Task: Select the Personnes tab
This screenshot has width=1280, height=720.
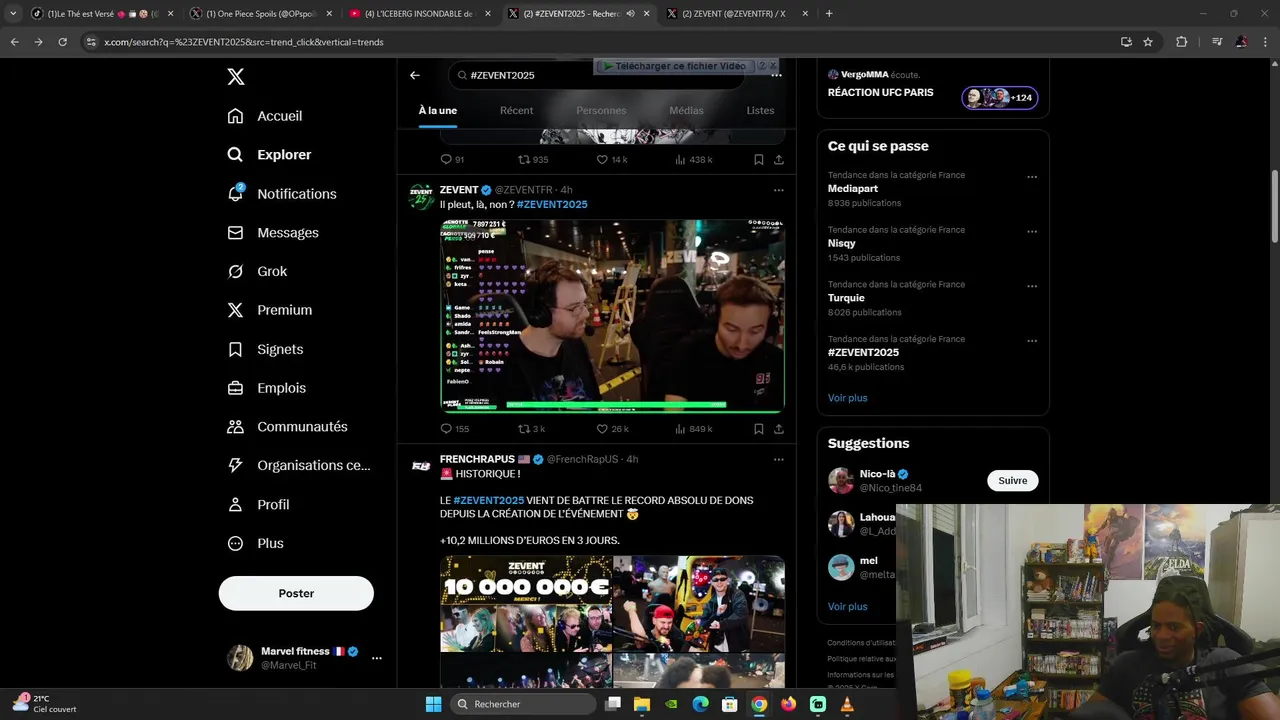Action: [x=601, y=111]
